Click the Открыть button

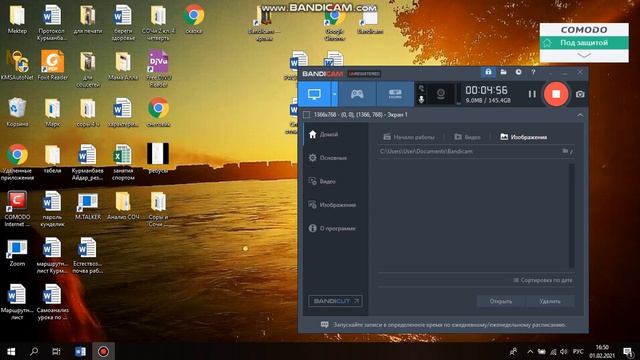point(501,301)
